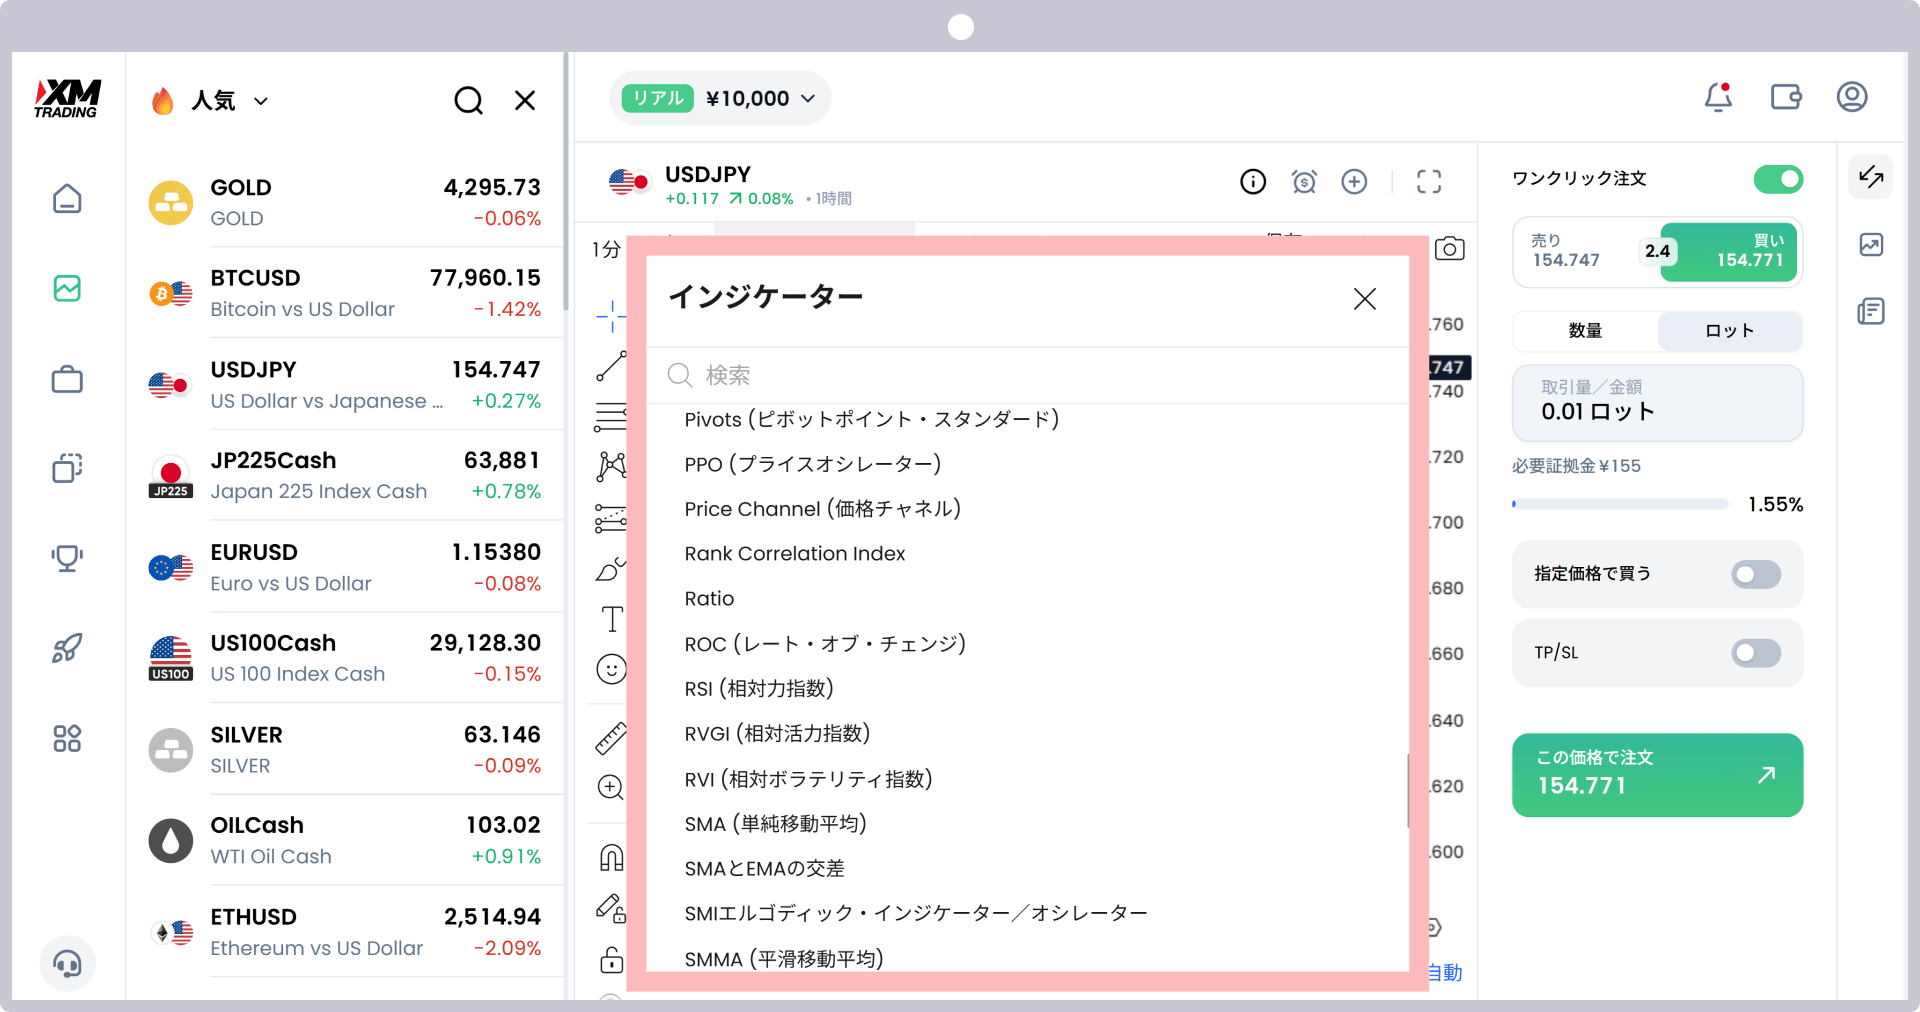Click この価格で注文 154.771 button

tap(1657, 775)
